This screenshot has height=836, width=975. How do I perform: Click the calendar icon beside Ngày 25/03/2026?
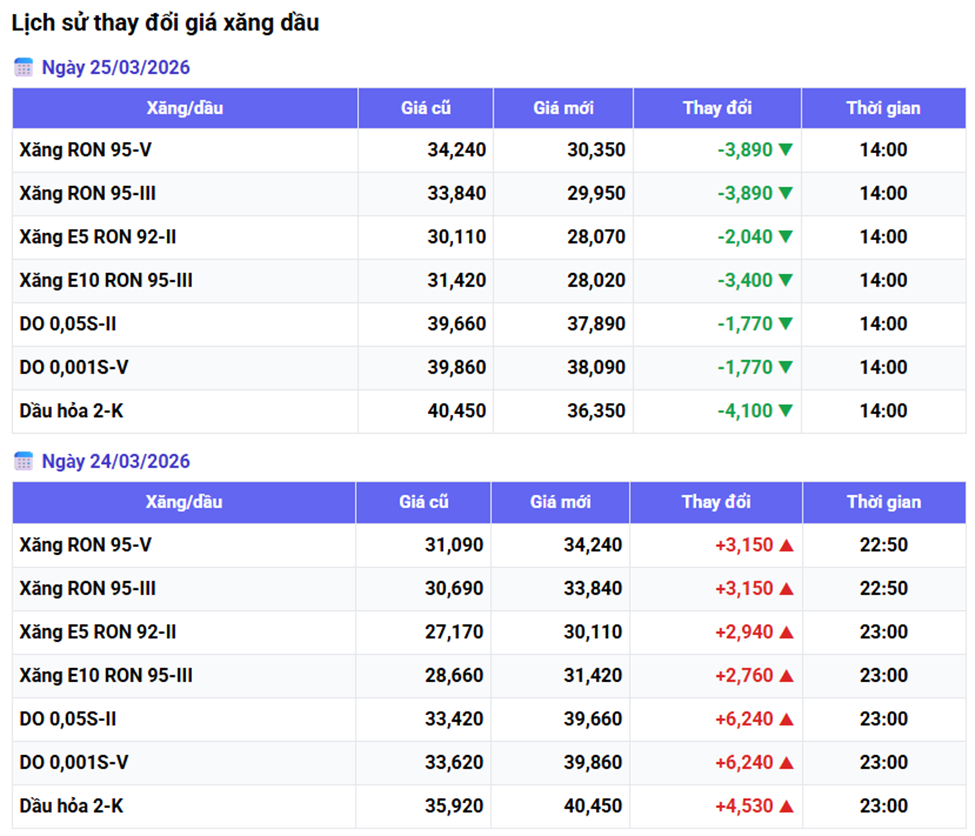[x=23, y=68]
